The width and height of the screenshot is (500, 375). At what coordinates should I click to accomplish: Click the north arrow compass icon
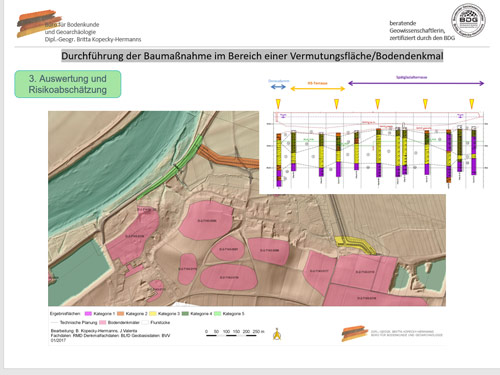pos(277,334)
